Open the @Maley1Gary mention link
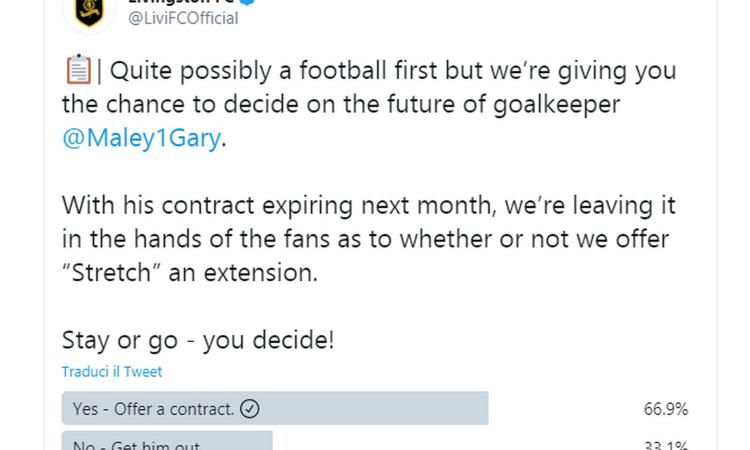Image resolution: width=750 pixels, height=450 pixels. tap(142, 138)
